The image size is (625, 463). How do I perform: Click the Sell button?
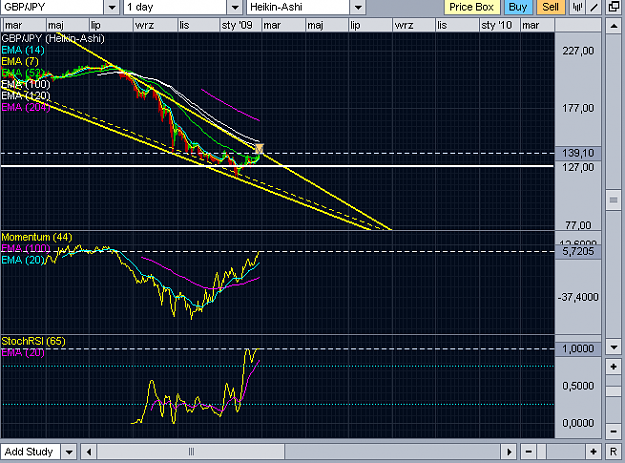(550, 7)
